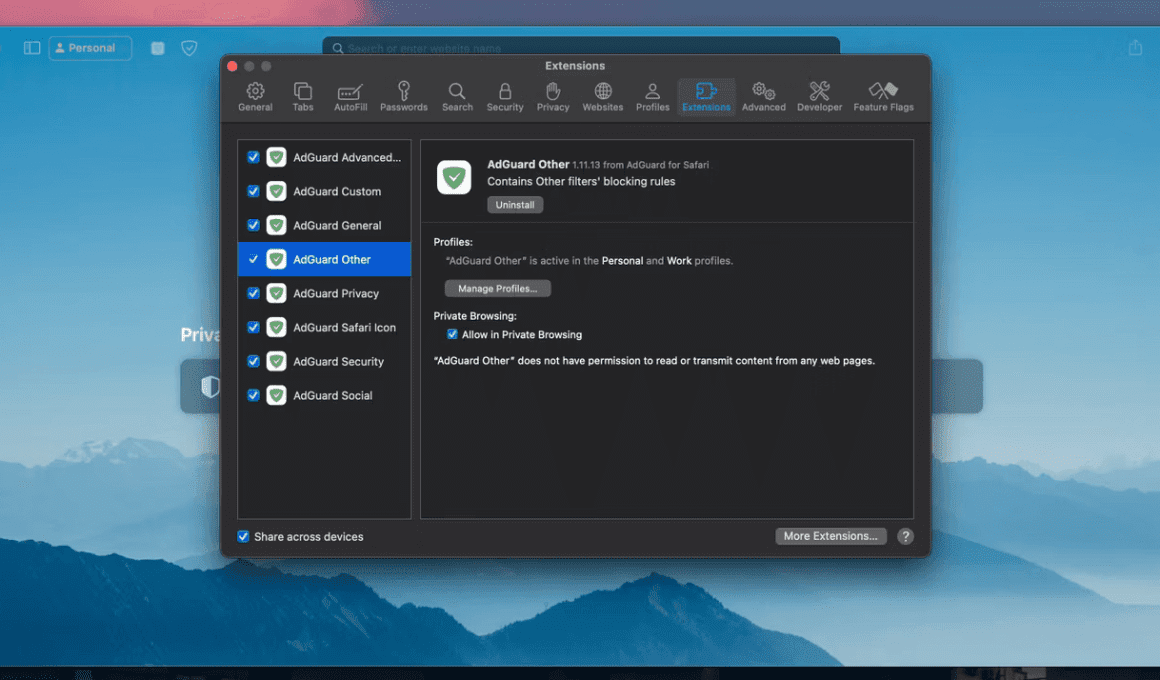
Task: Uninstall the AdGuard Other extension
Action: point(515,205)
